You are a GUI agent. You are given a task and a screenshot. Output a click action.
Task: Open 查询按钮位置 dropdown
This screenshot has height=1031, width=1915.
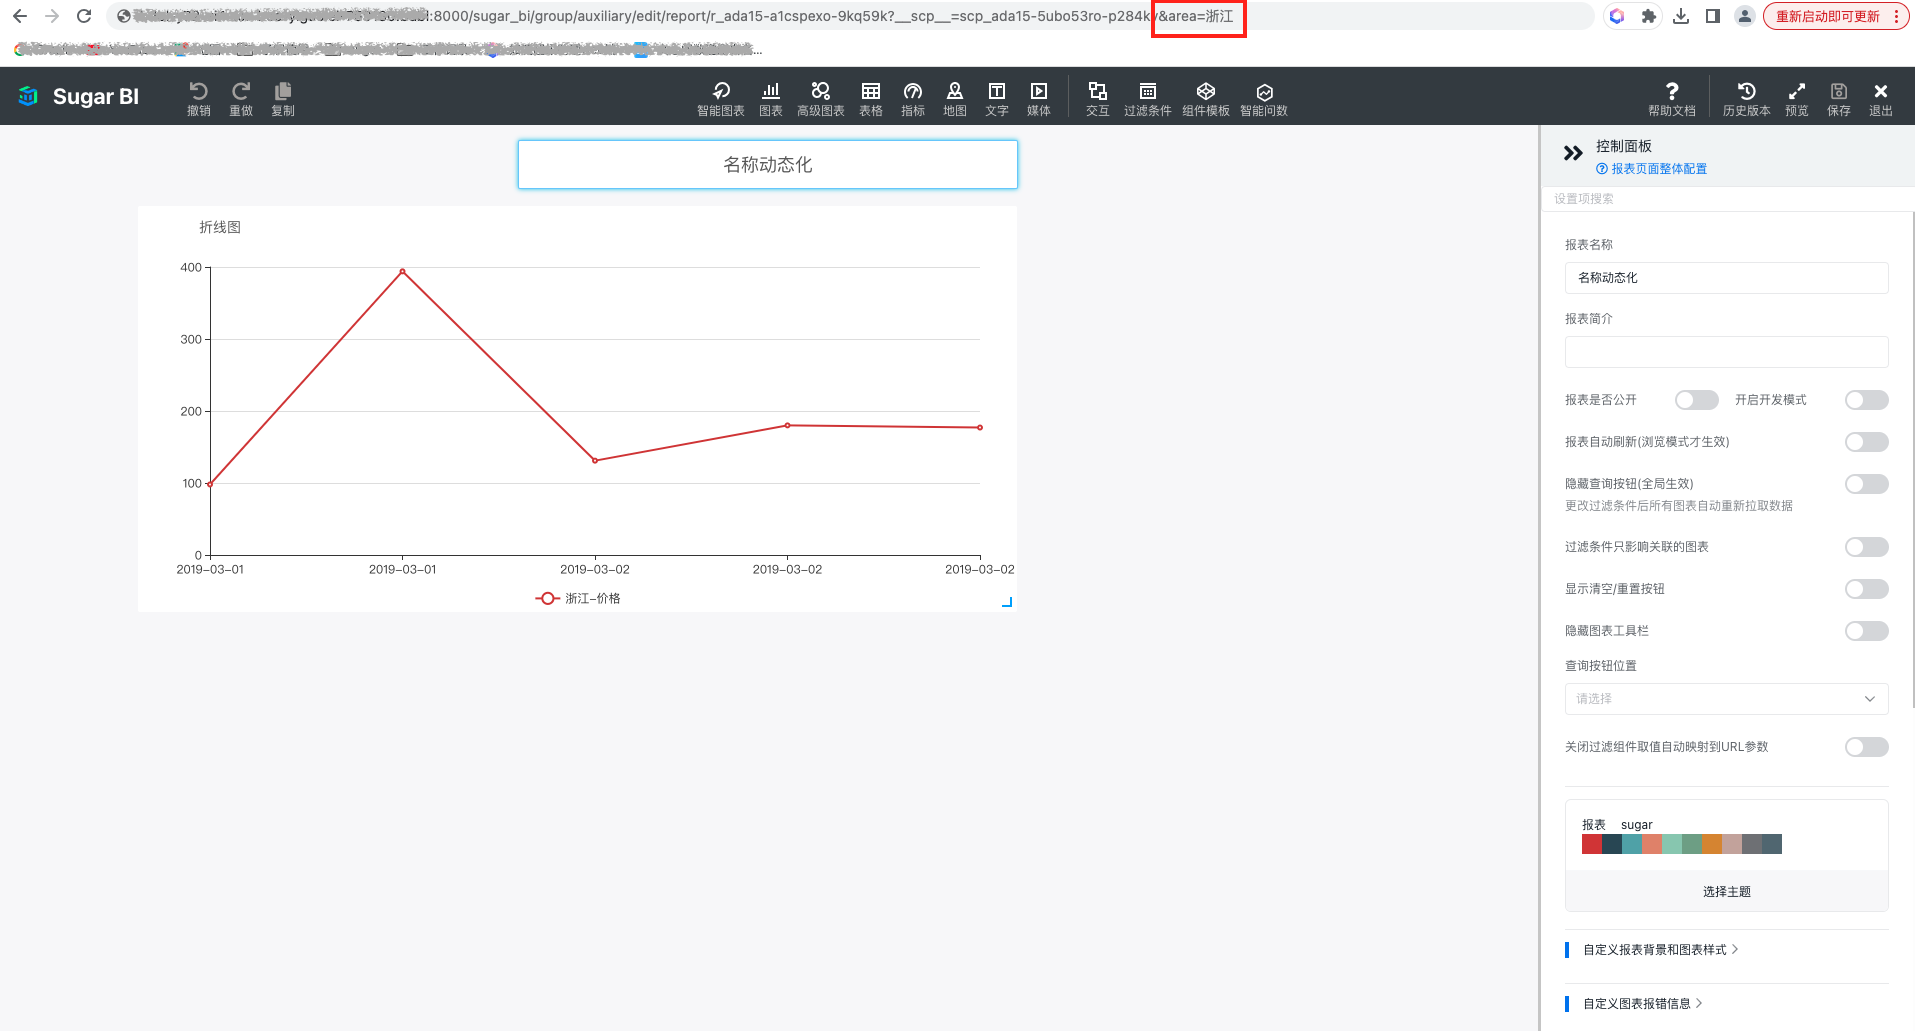tap(1726, 699)
